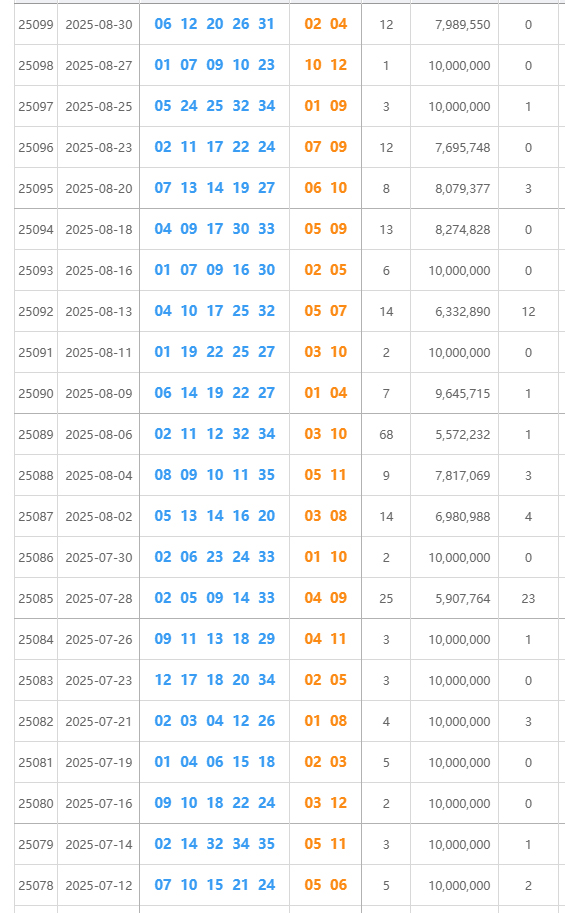
Task: Select issue 25083
Action: point(36,680)
